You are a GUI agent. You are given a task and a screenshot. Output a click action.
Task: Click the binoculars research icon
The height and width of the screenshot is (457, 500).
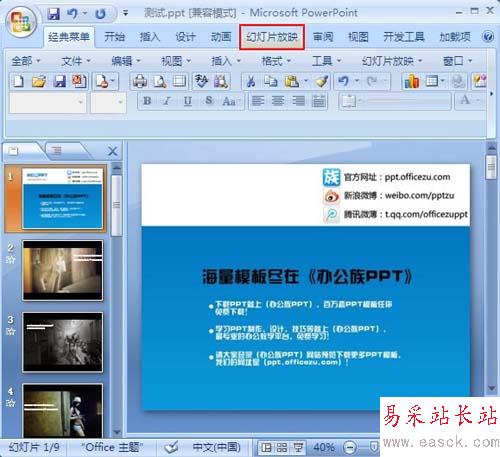221,81
